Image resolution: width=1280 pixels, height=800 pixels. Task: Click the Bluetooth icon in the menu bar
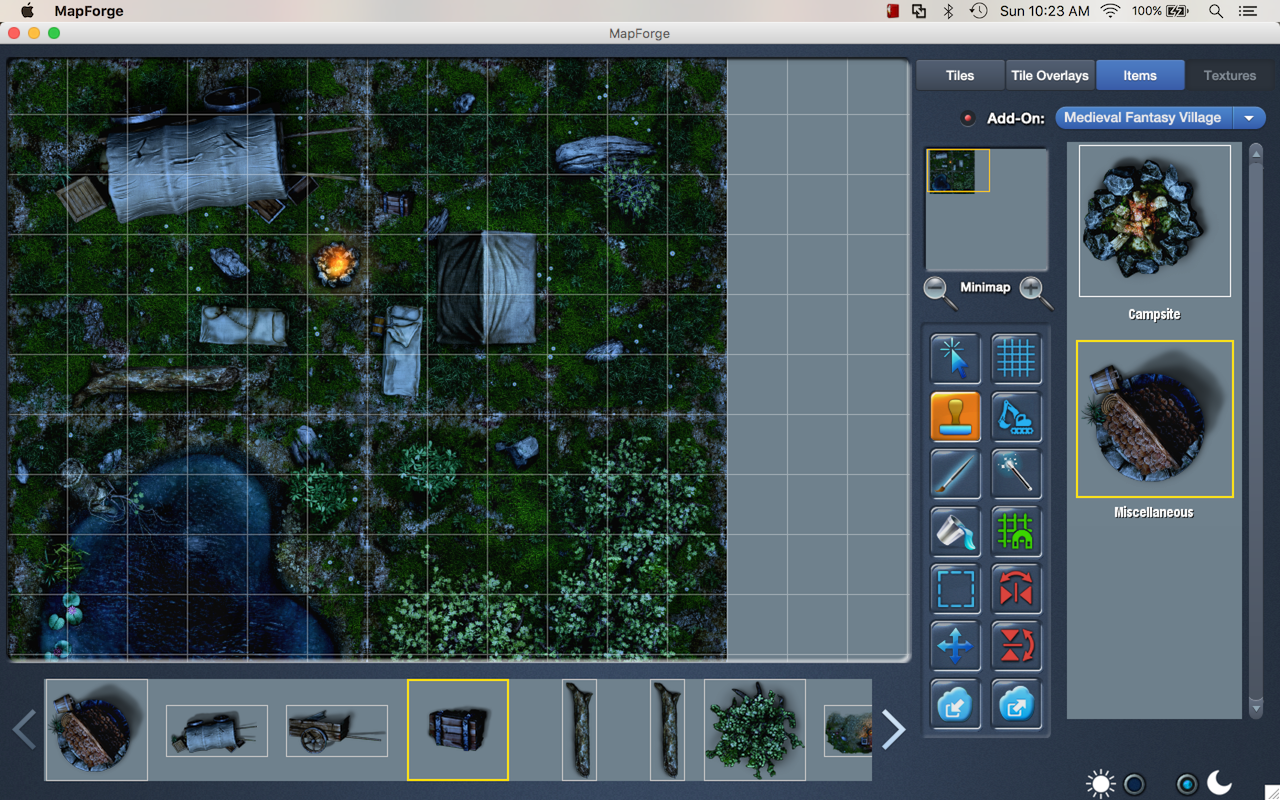(949, 11)
